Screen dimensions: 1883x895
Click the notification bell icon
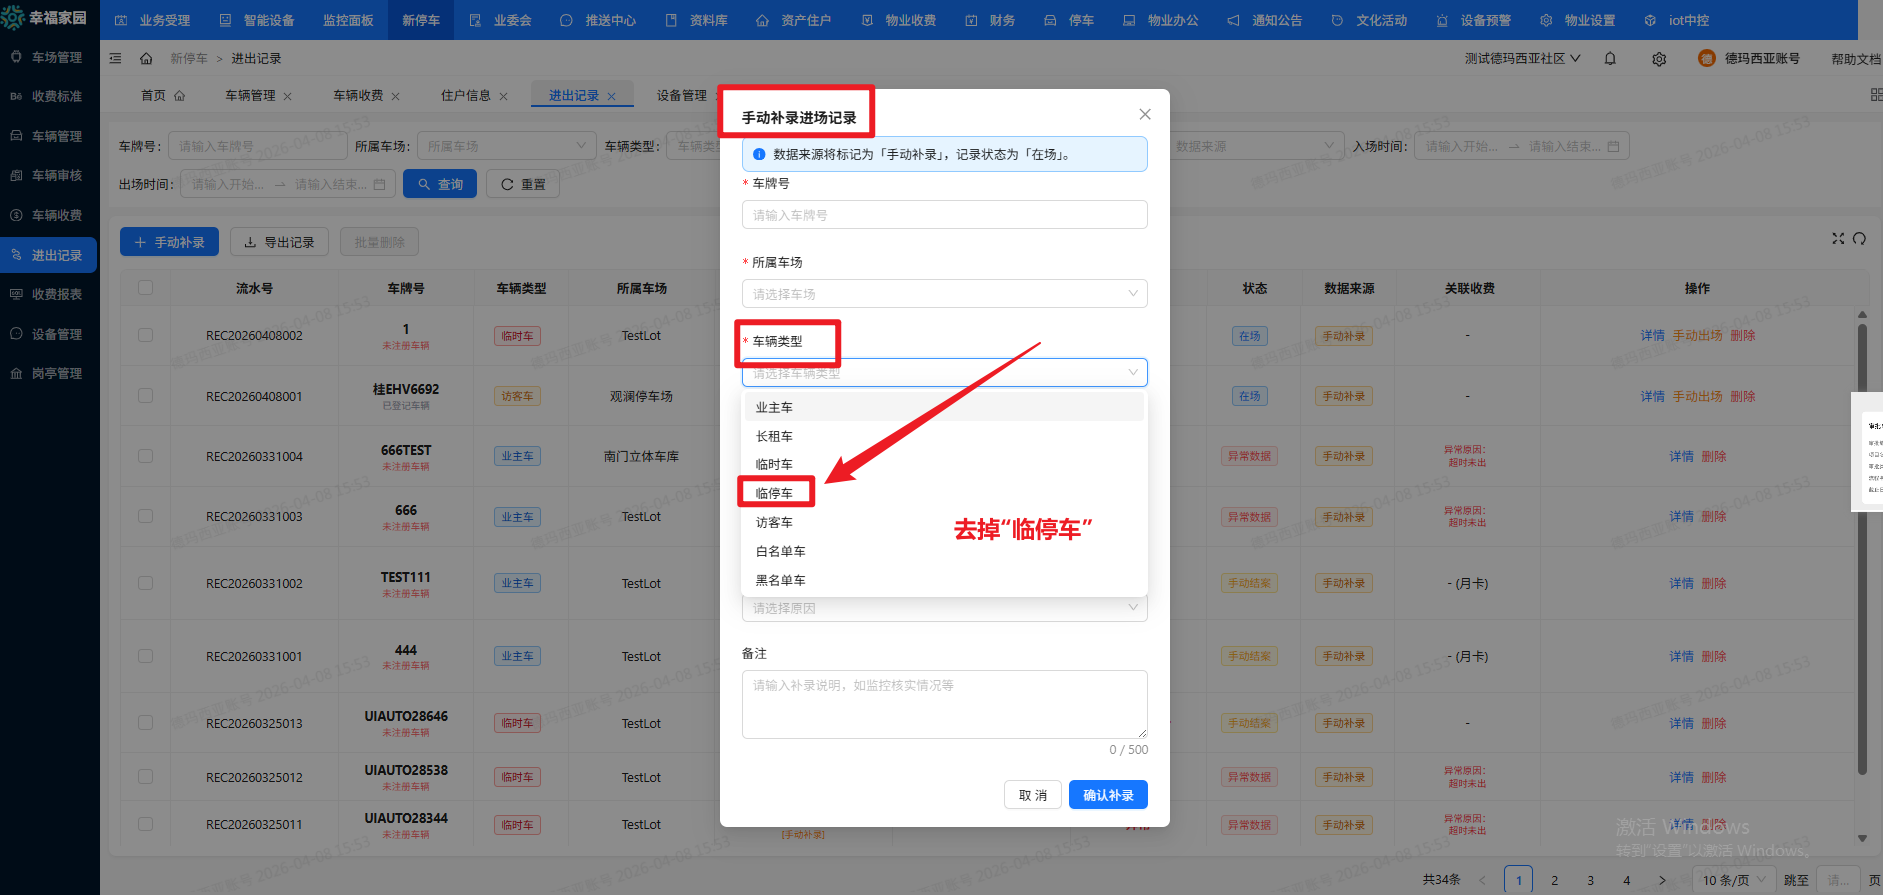point(1610,59)
